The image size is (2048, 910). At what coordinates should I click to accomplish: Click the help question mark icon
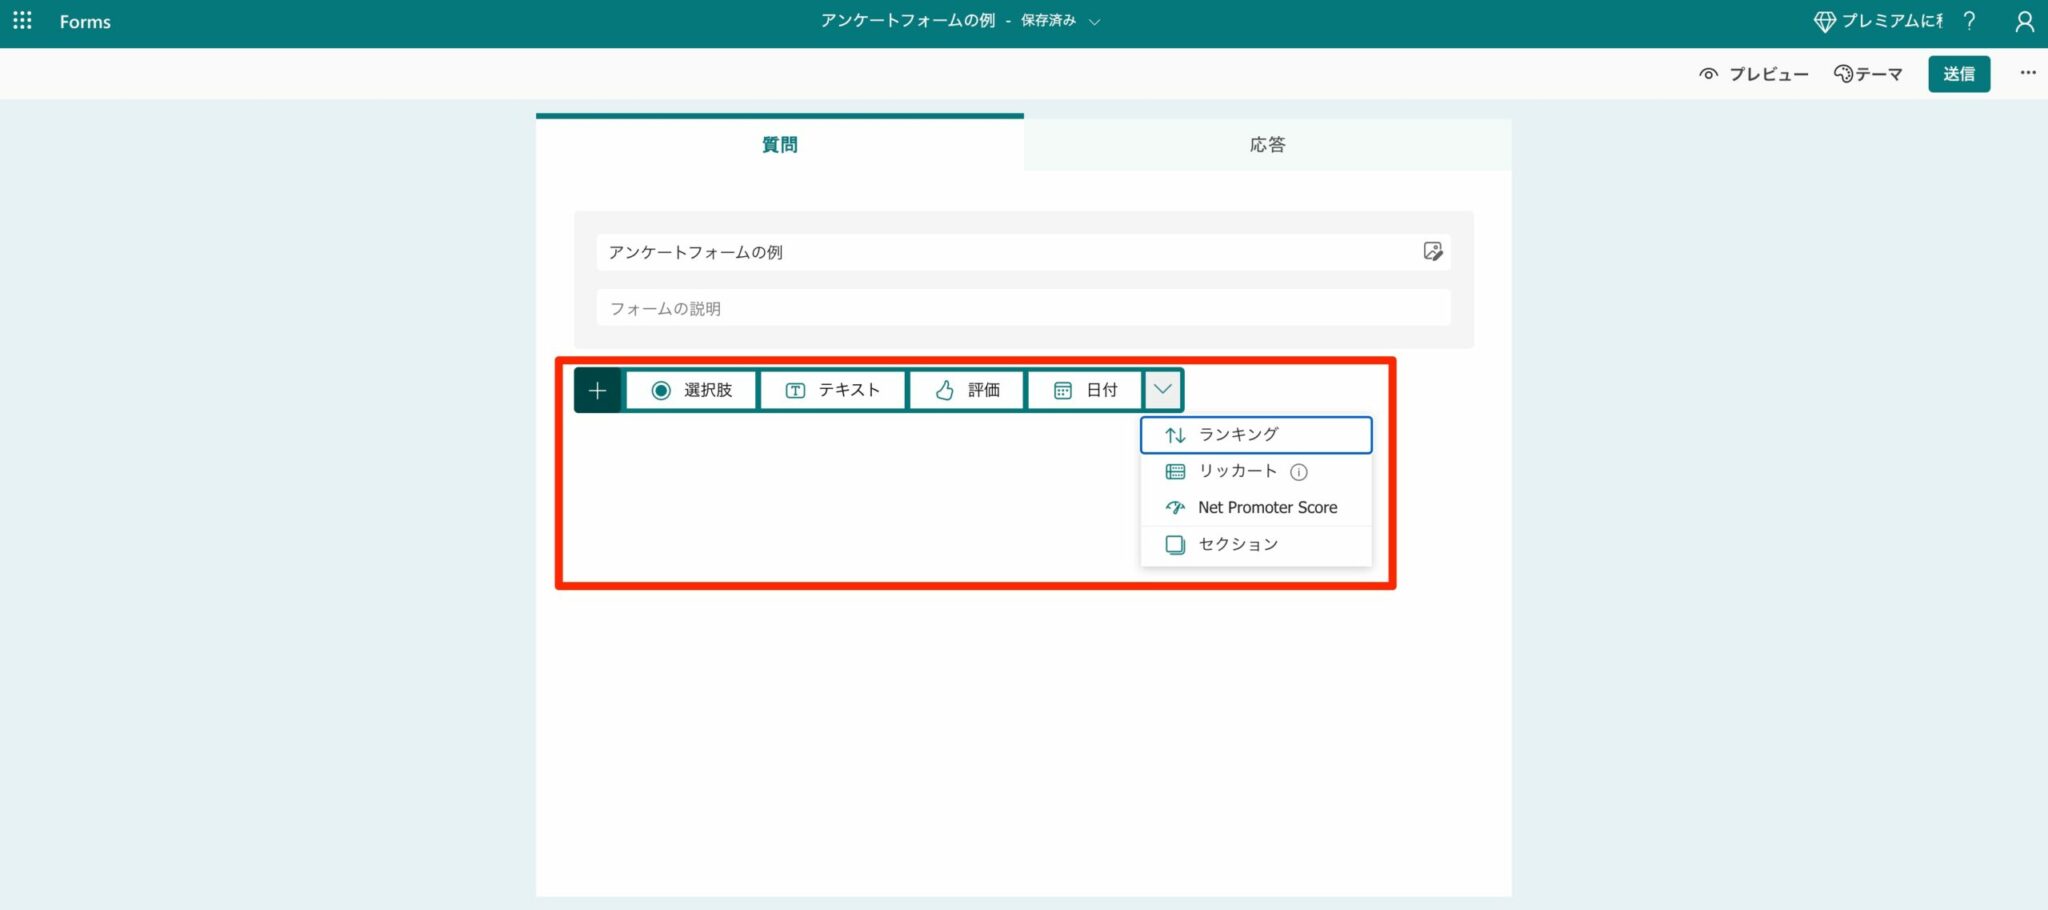pos(1969,21)
